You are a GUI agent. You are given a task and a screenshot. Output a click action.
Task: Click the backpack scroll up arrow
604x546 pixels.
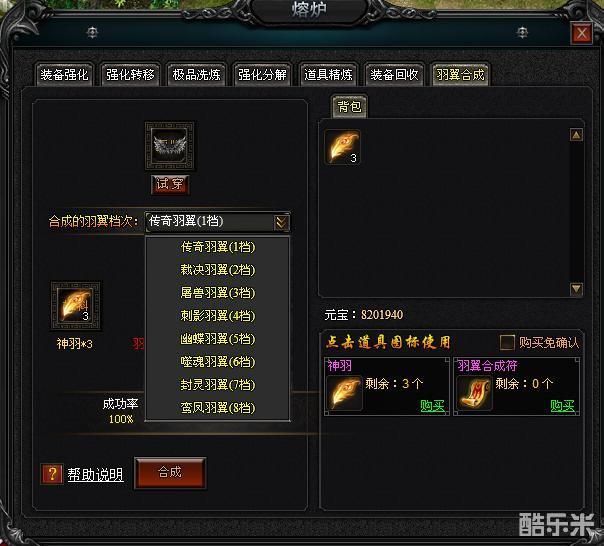[576, 135]
